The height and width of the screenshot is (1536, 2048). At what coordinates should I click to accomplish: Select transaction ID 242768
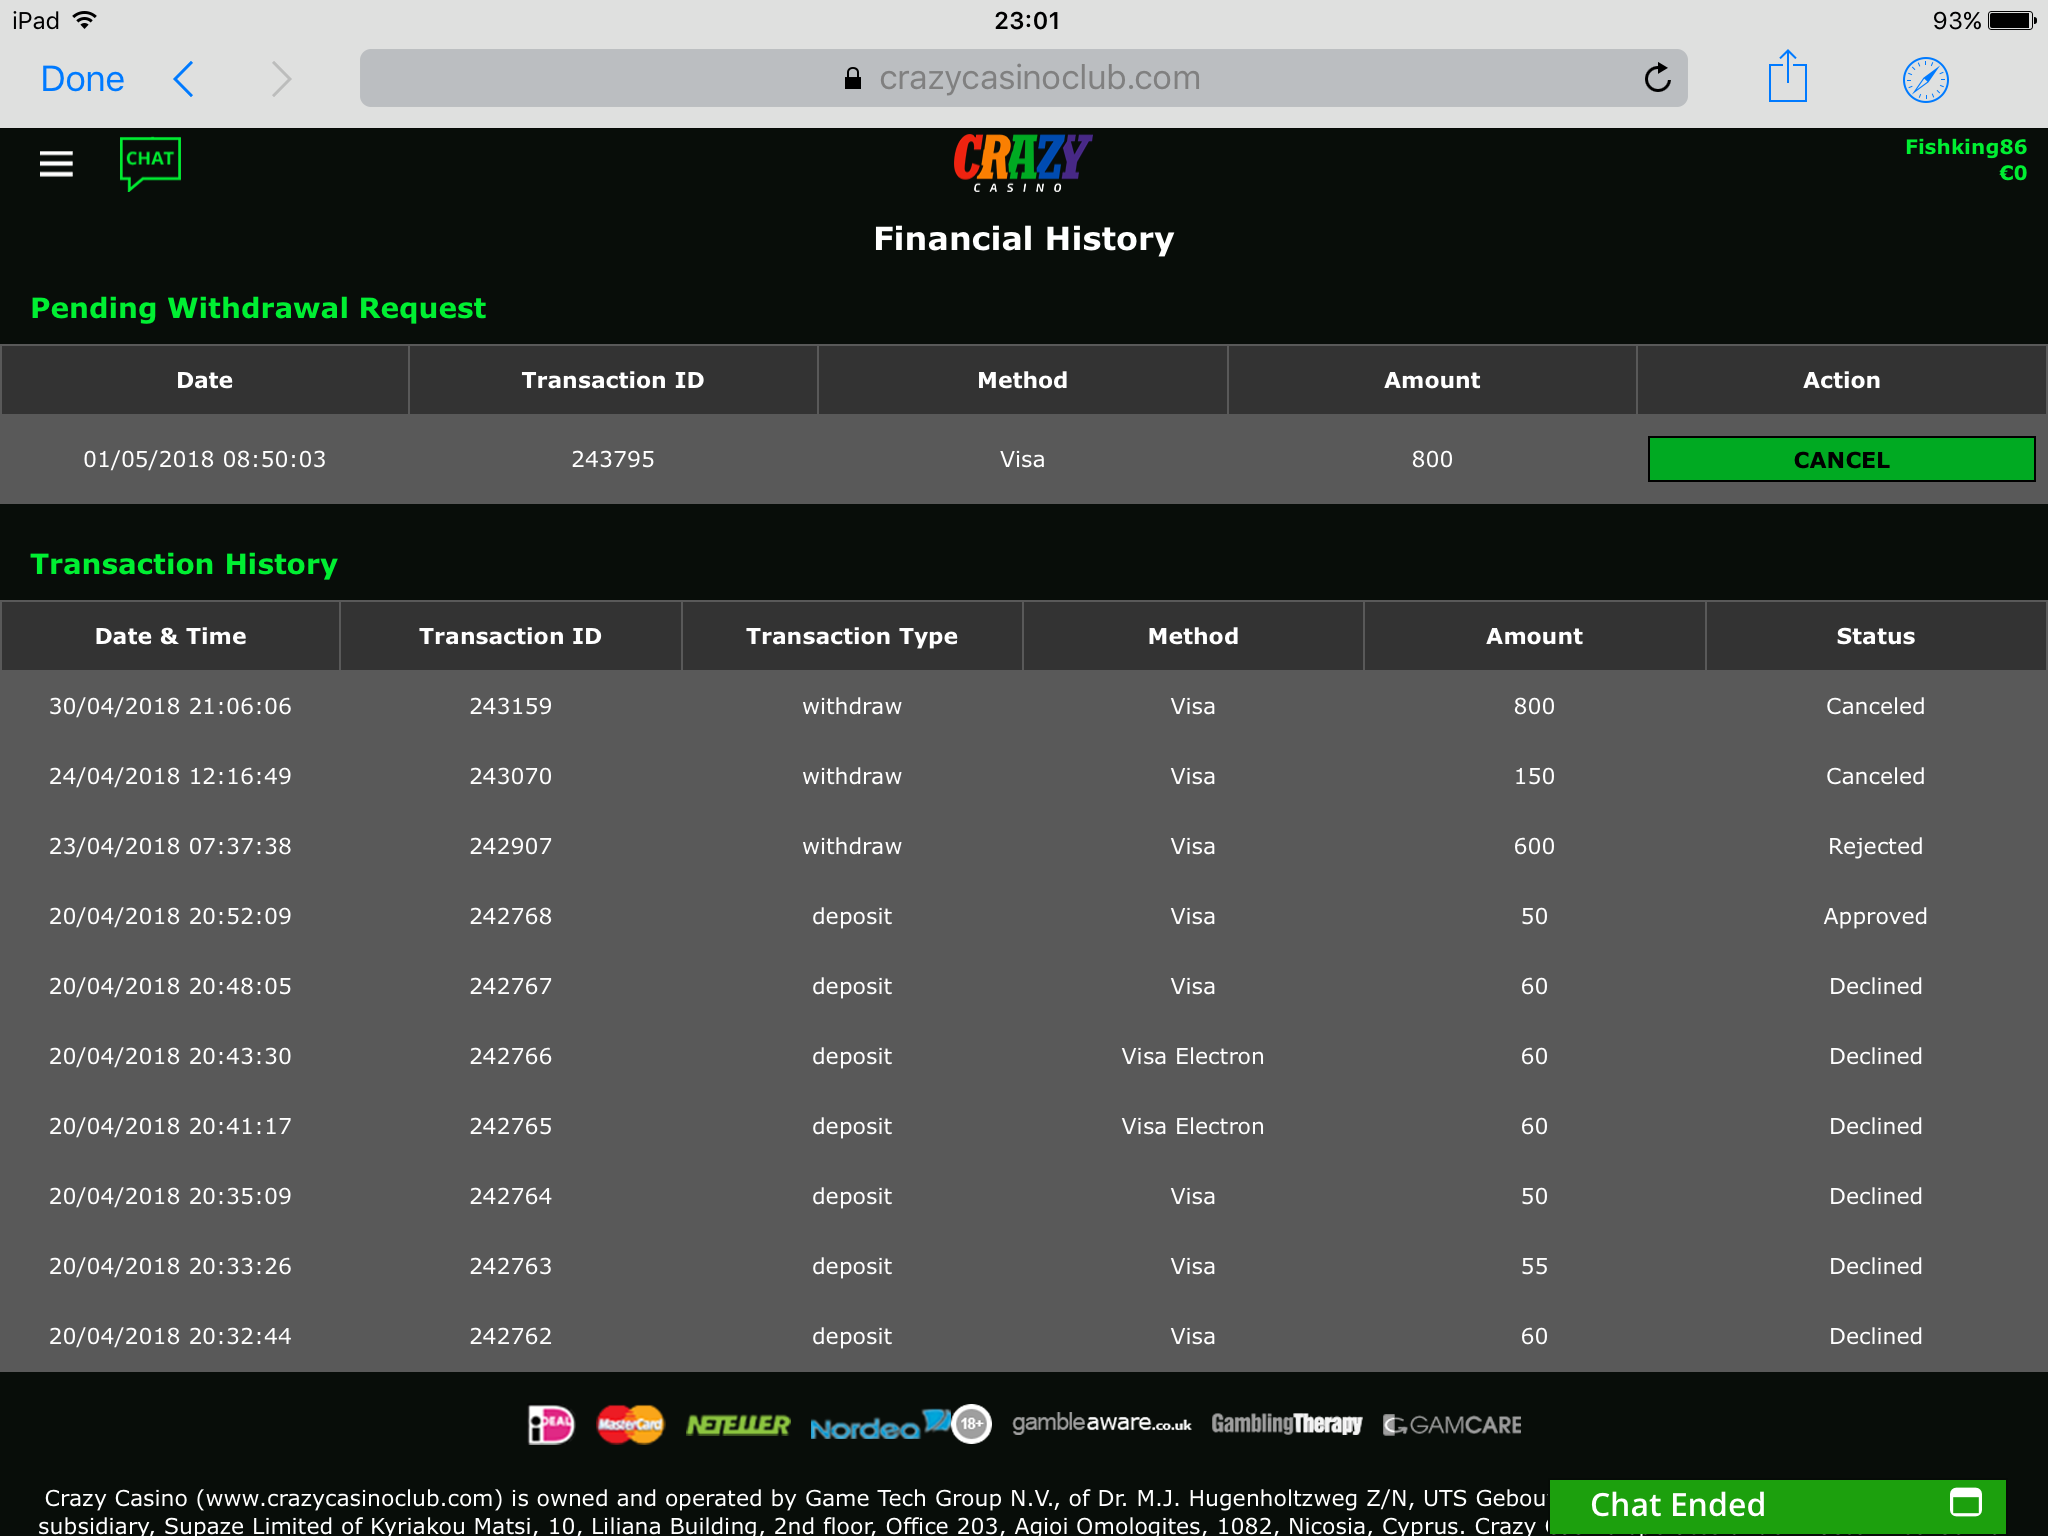pos(510,916)
